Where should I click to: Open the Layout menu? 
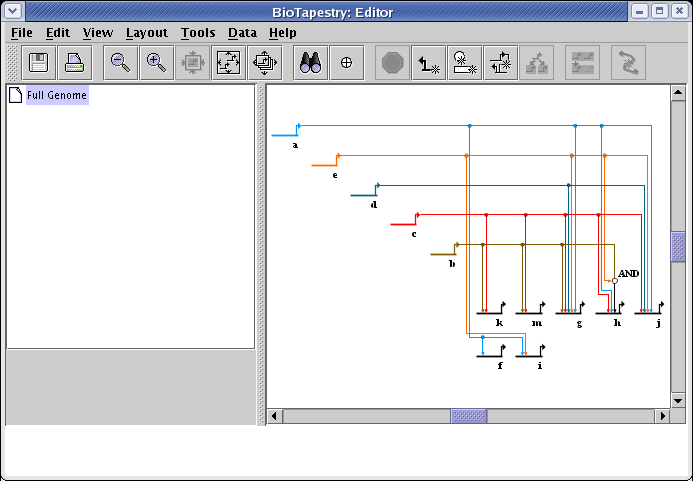[146, 33]
